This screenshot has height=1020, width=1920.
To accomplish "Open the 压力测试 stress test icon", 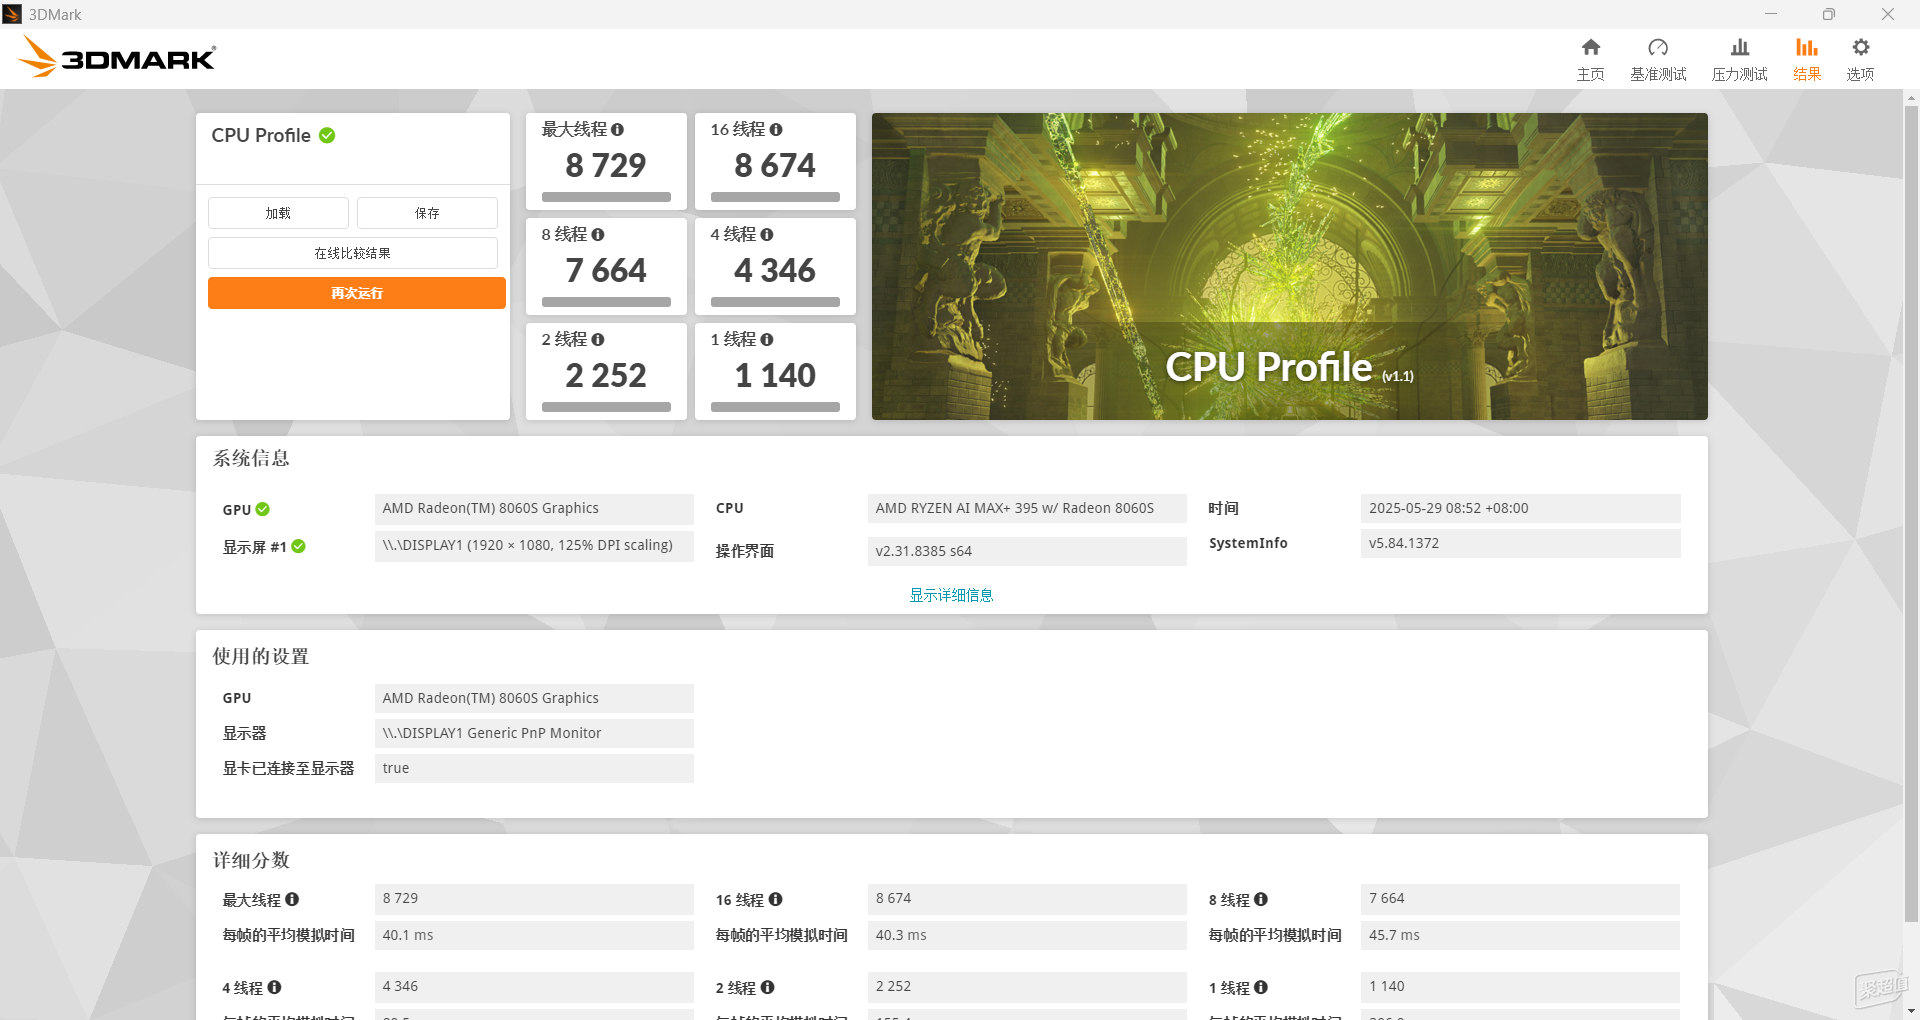I will click(x=1740, y=47).
